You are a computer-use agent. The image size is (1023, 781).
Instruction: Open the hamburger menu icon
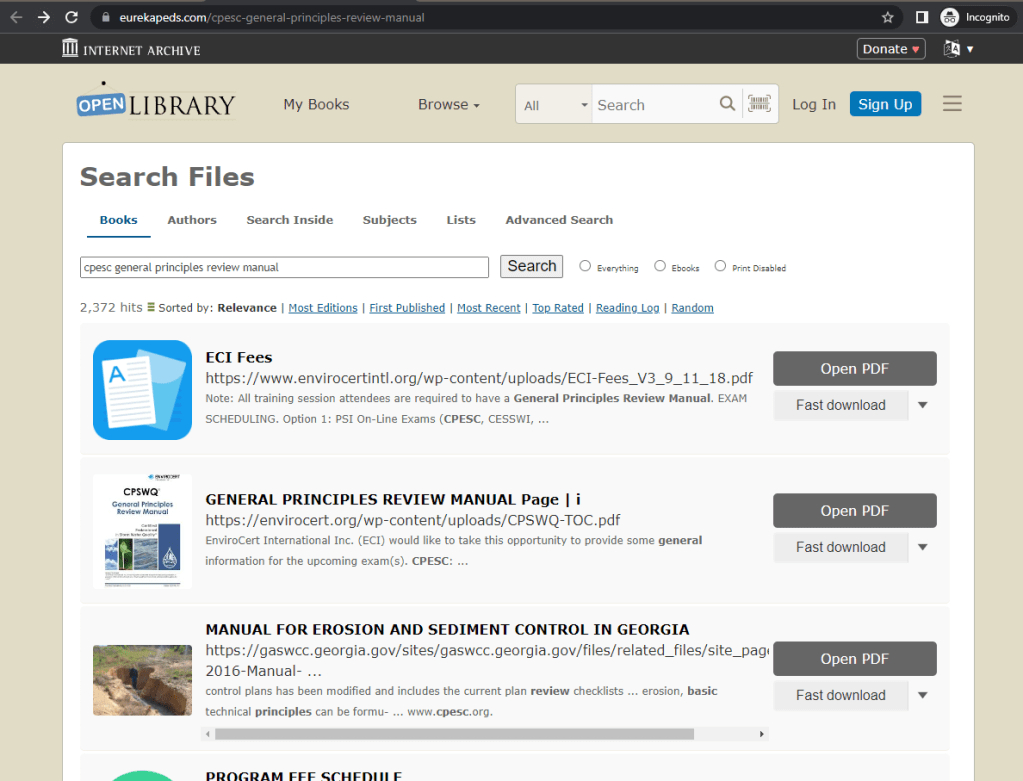[x=951, y=104]
